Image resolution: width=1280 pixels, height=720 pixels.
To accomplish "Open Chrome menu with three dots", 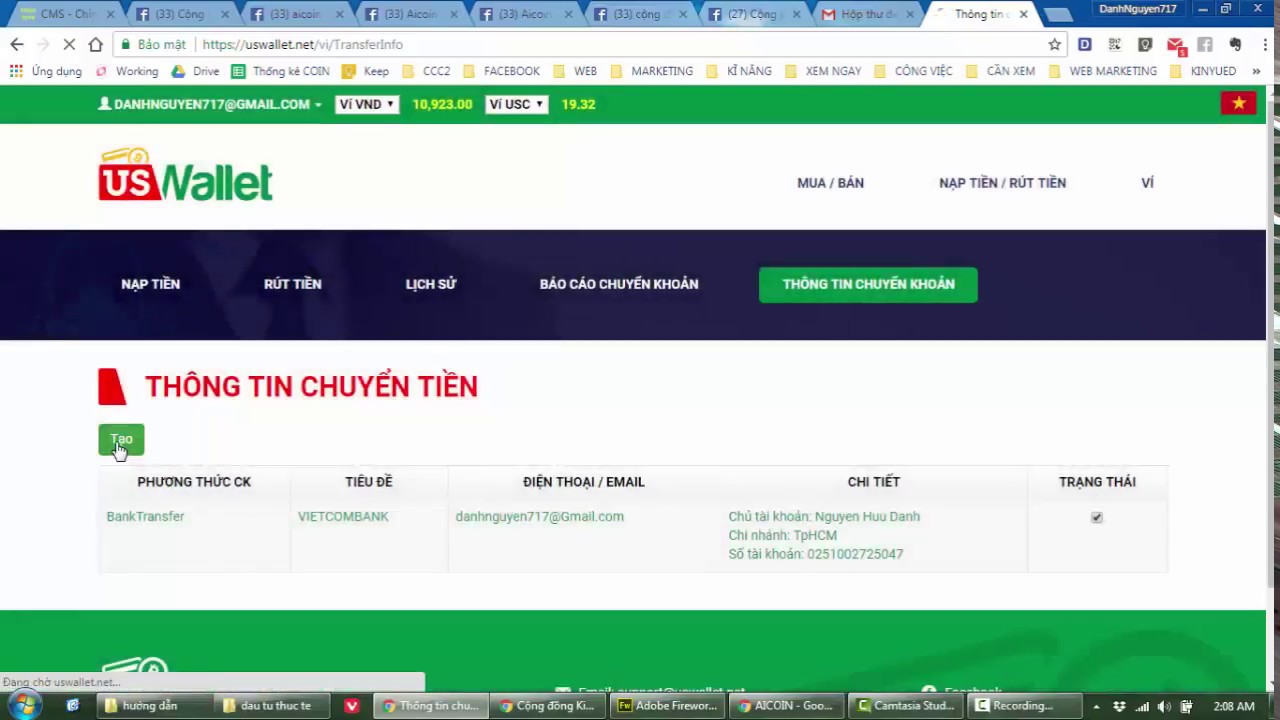I will pos(1264,44).
